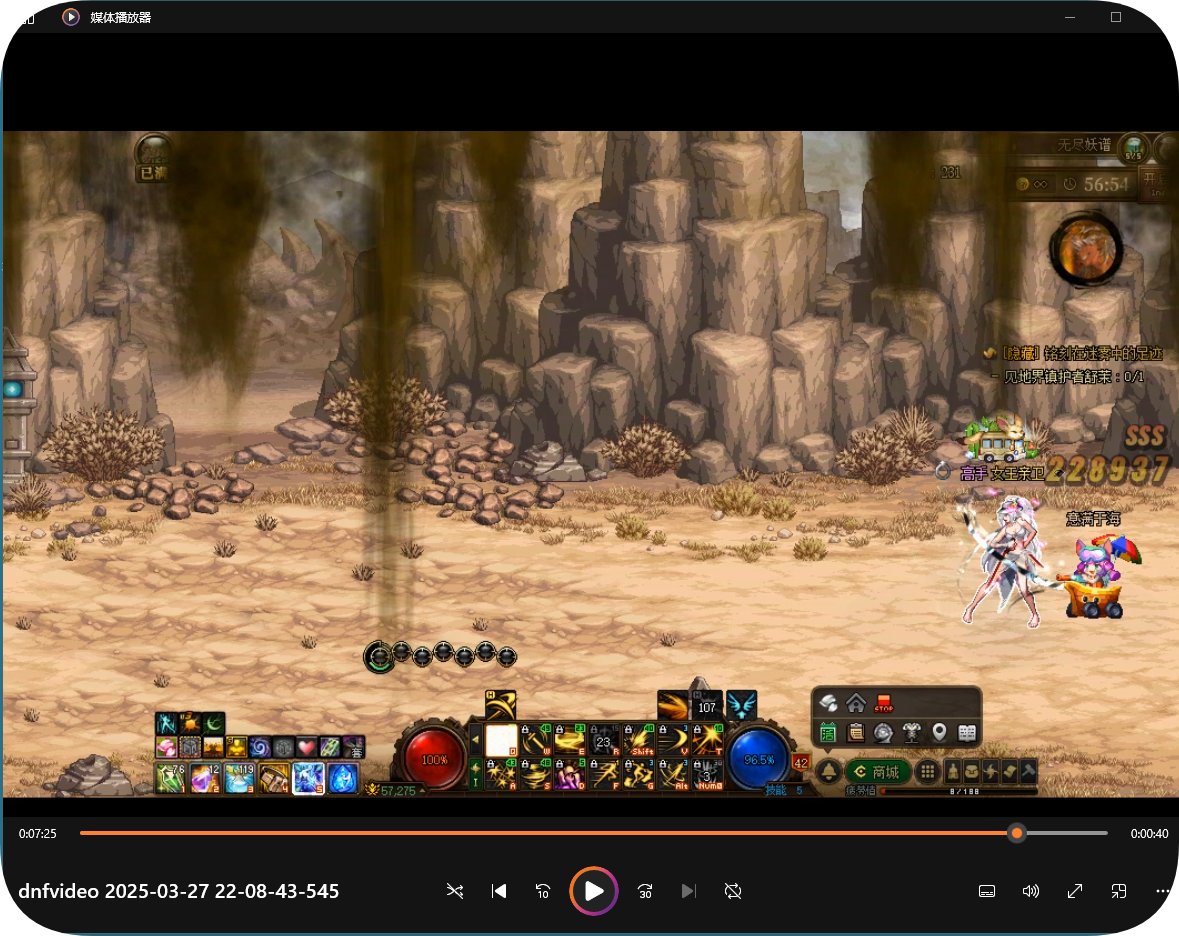Go to the next track
Viewport: 1179px width, 936px height.
click(688, 891)
